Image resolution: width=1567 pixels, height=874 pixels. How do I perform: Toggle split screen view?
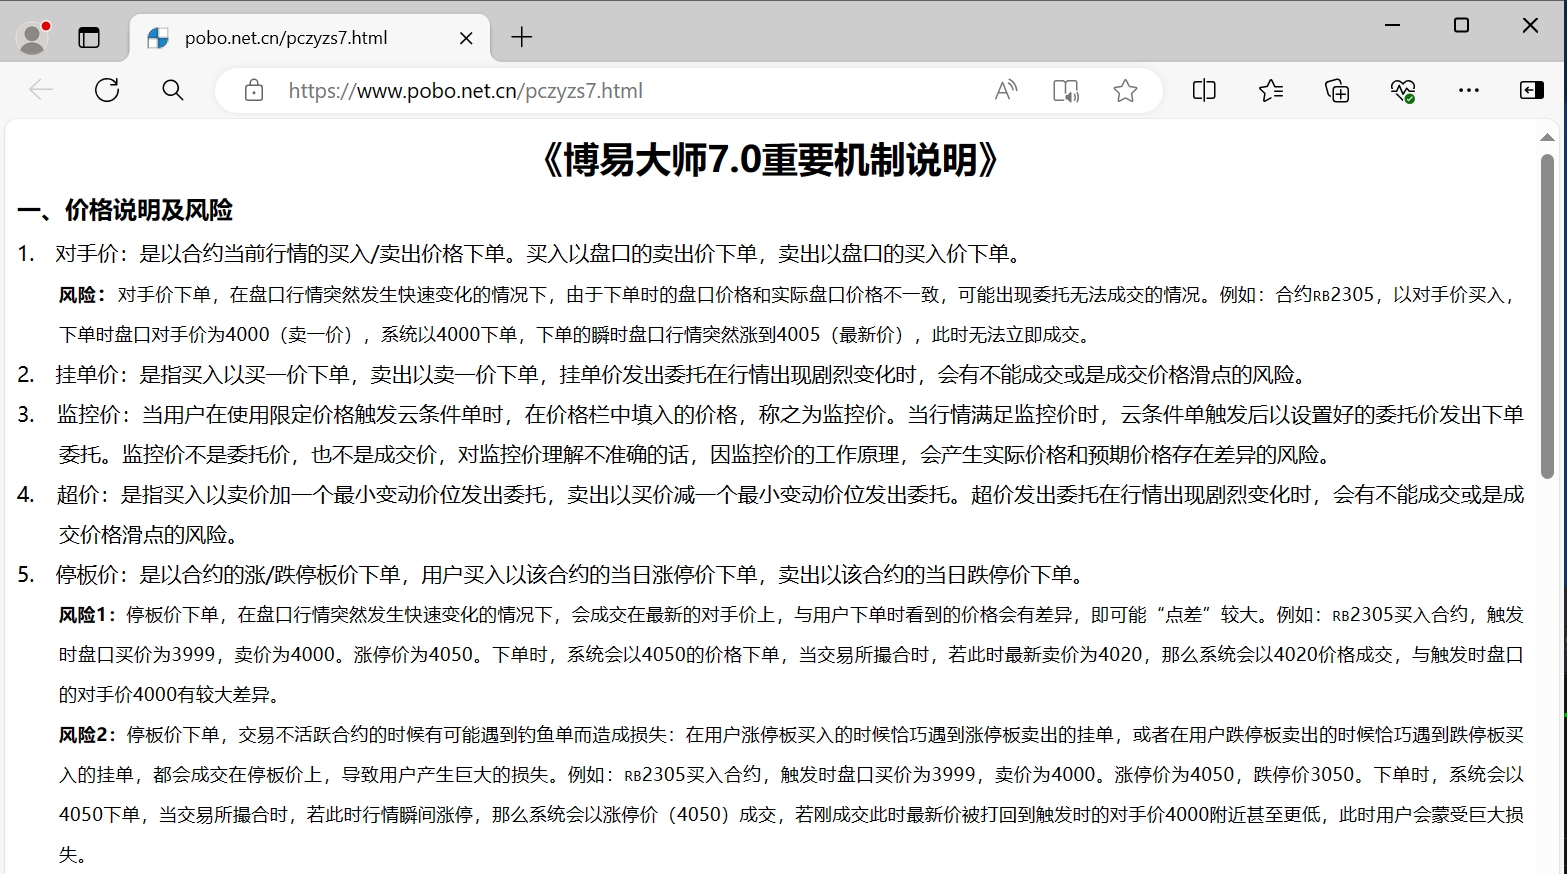click(1204, 90)
